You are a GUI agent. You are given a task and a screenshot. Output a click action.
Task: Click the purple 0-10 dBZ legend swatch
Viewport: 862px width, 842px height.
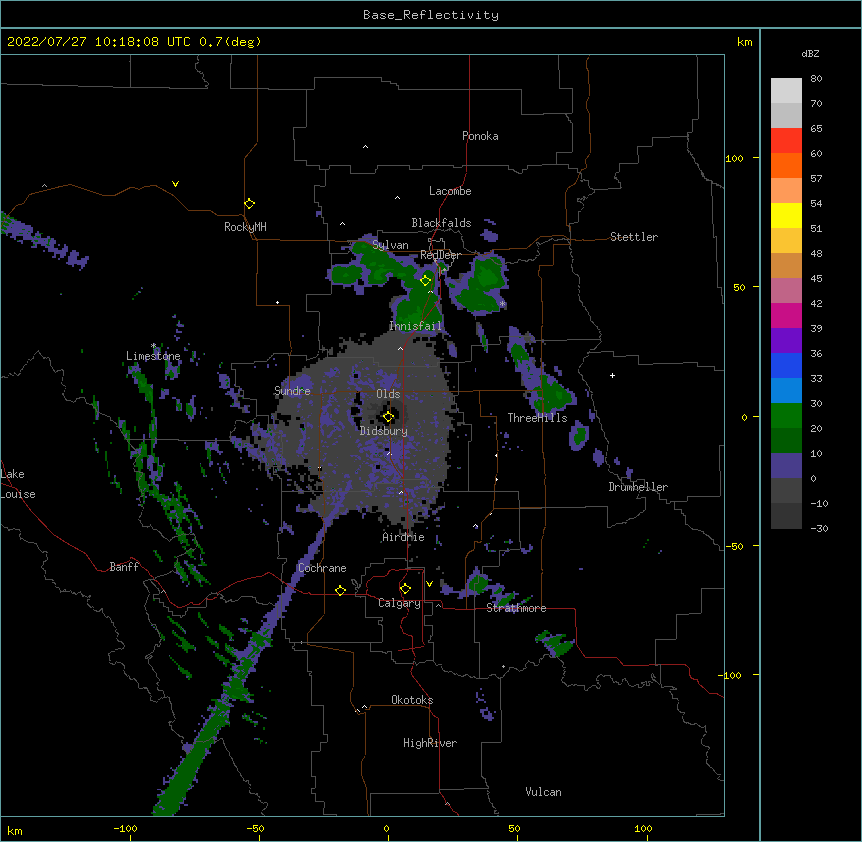tap(786, 466)
